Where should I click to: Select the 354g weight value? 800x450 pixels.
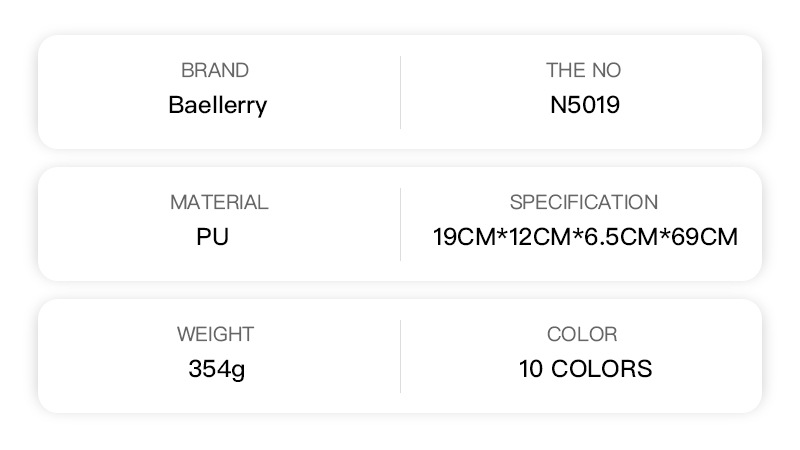pyautogui.click(x=217, y=369)
